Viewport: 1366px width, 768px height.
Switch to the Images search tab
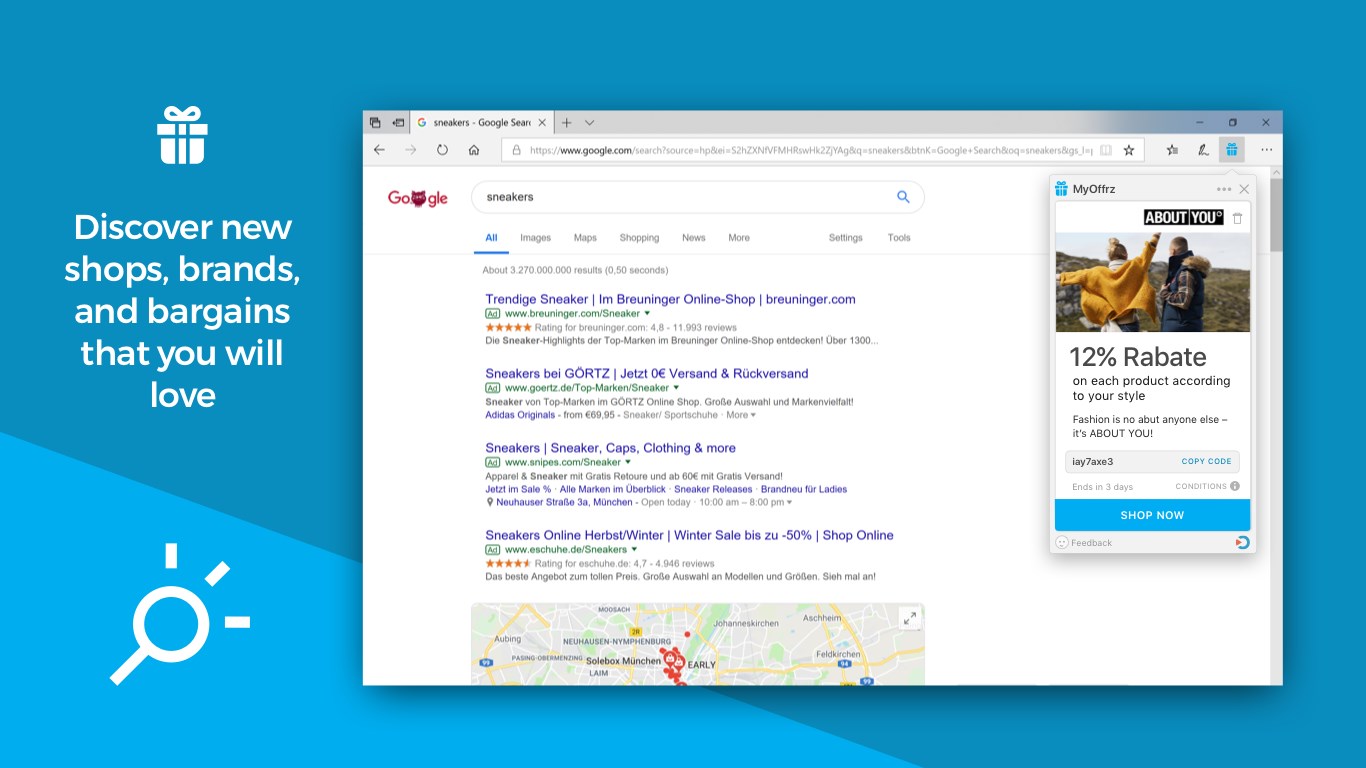pos(535,238)
